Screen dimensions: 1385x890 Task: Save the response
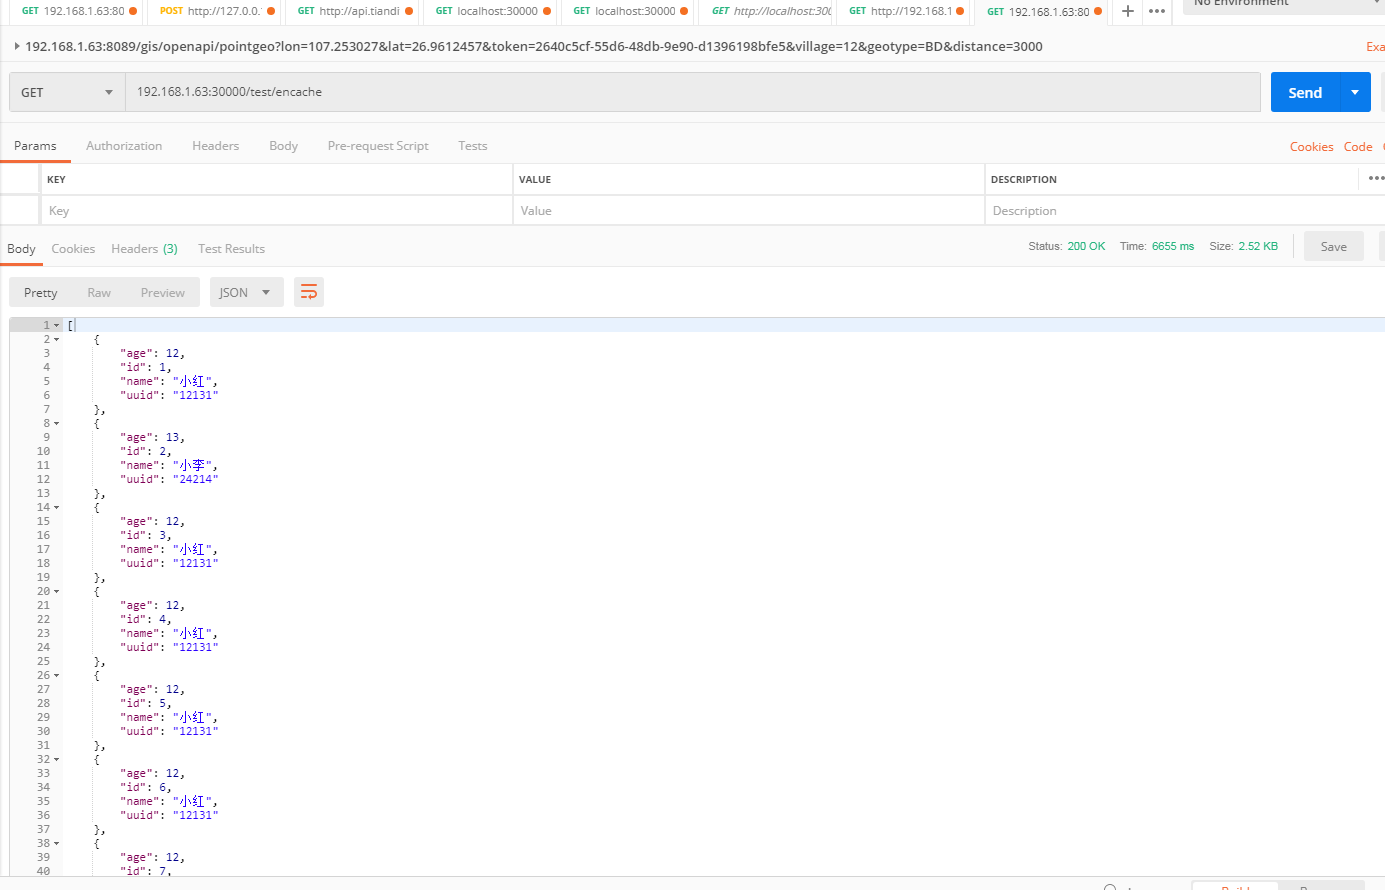[x=1334, y=246]
